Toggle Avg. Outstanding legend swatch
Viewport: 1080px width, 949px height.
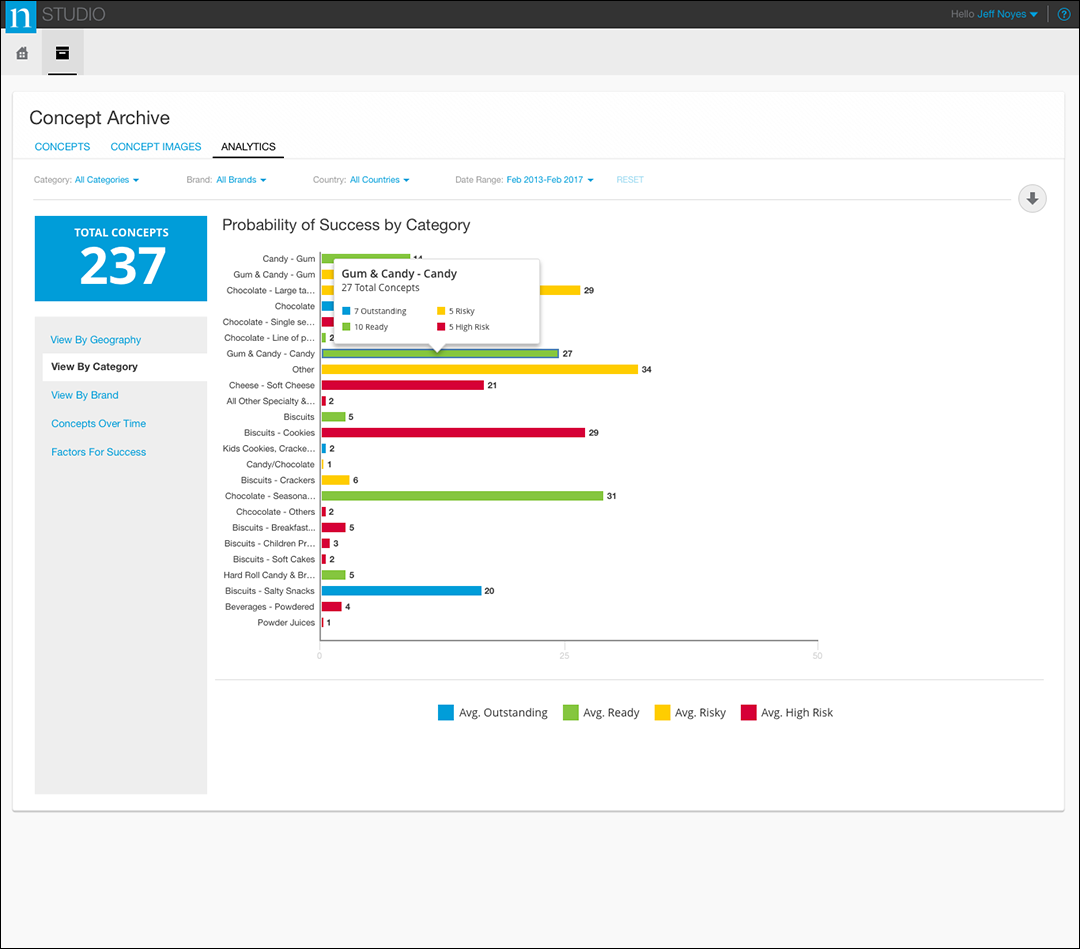click(x=446, y=713)
